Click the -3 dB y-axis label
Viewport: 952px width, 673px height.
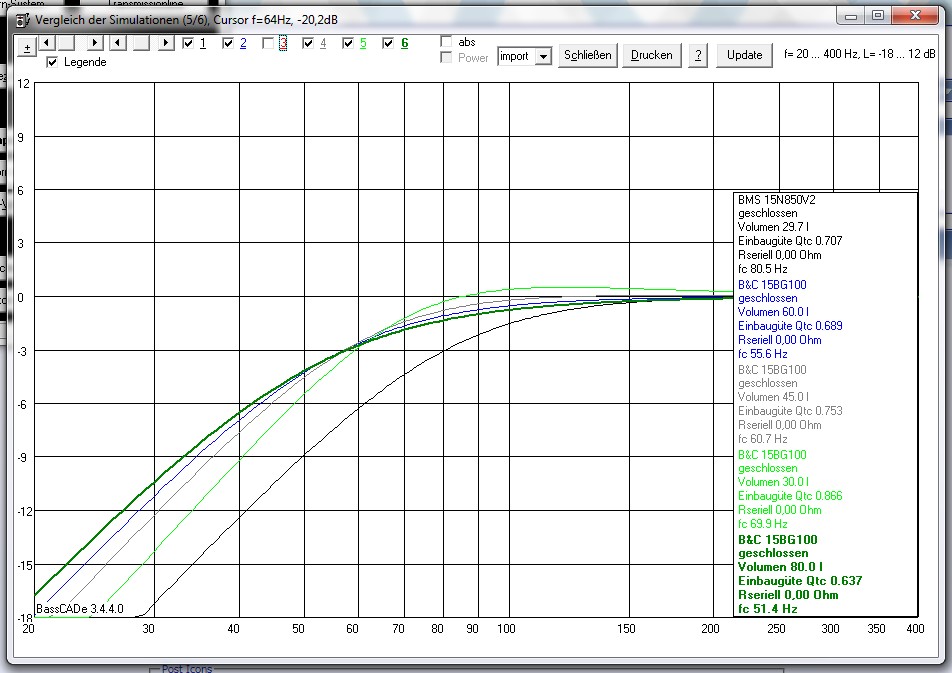21,352
